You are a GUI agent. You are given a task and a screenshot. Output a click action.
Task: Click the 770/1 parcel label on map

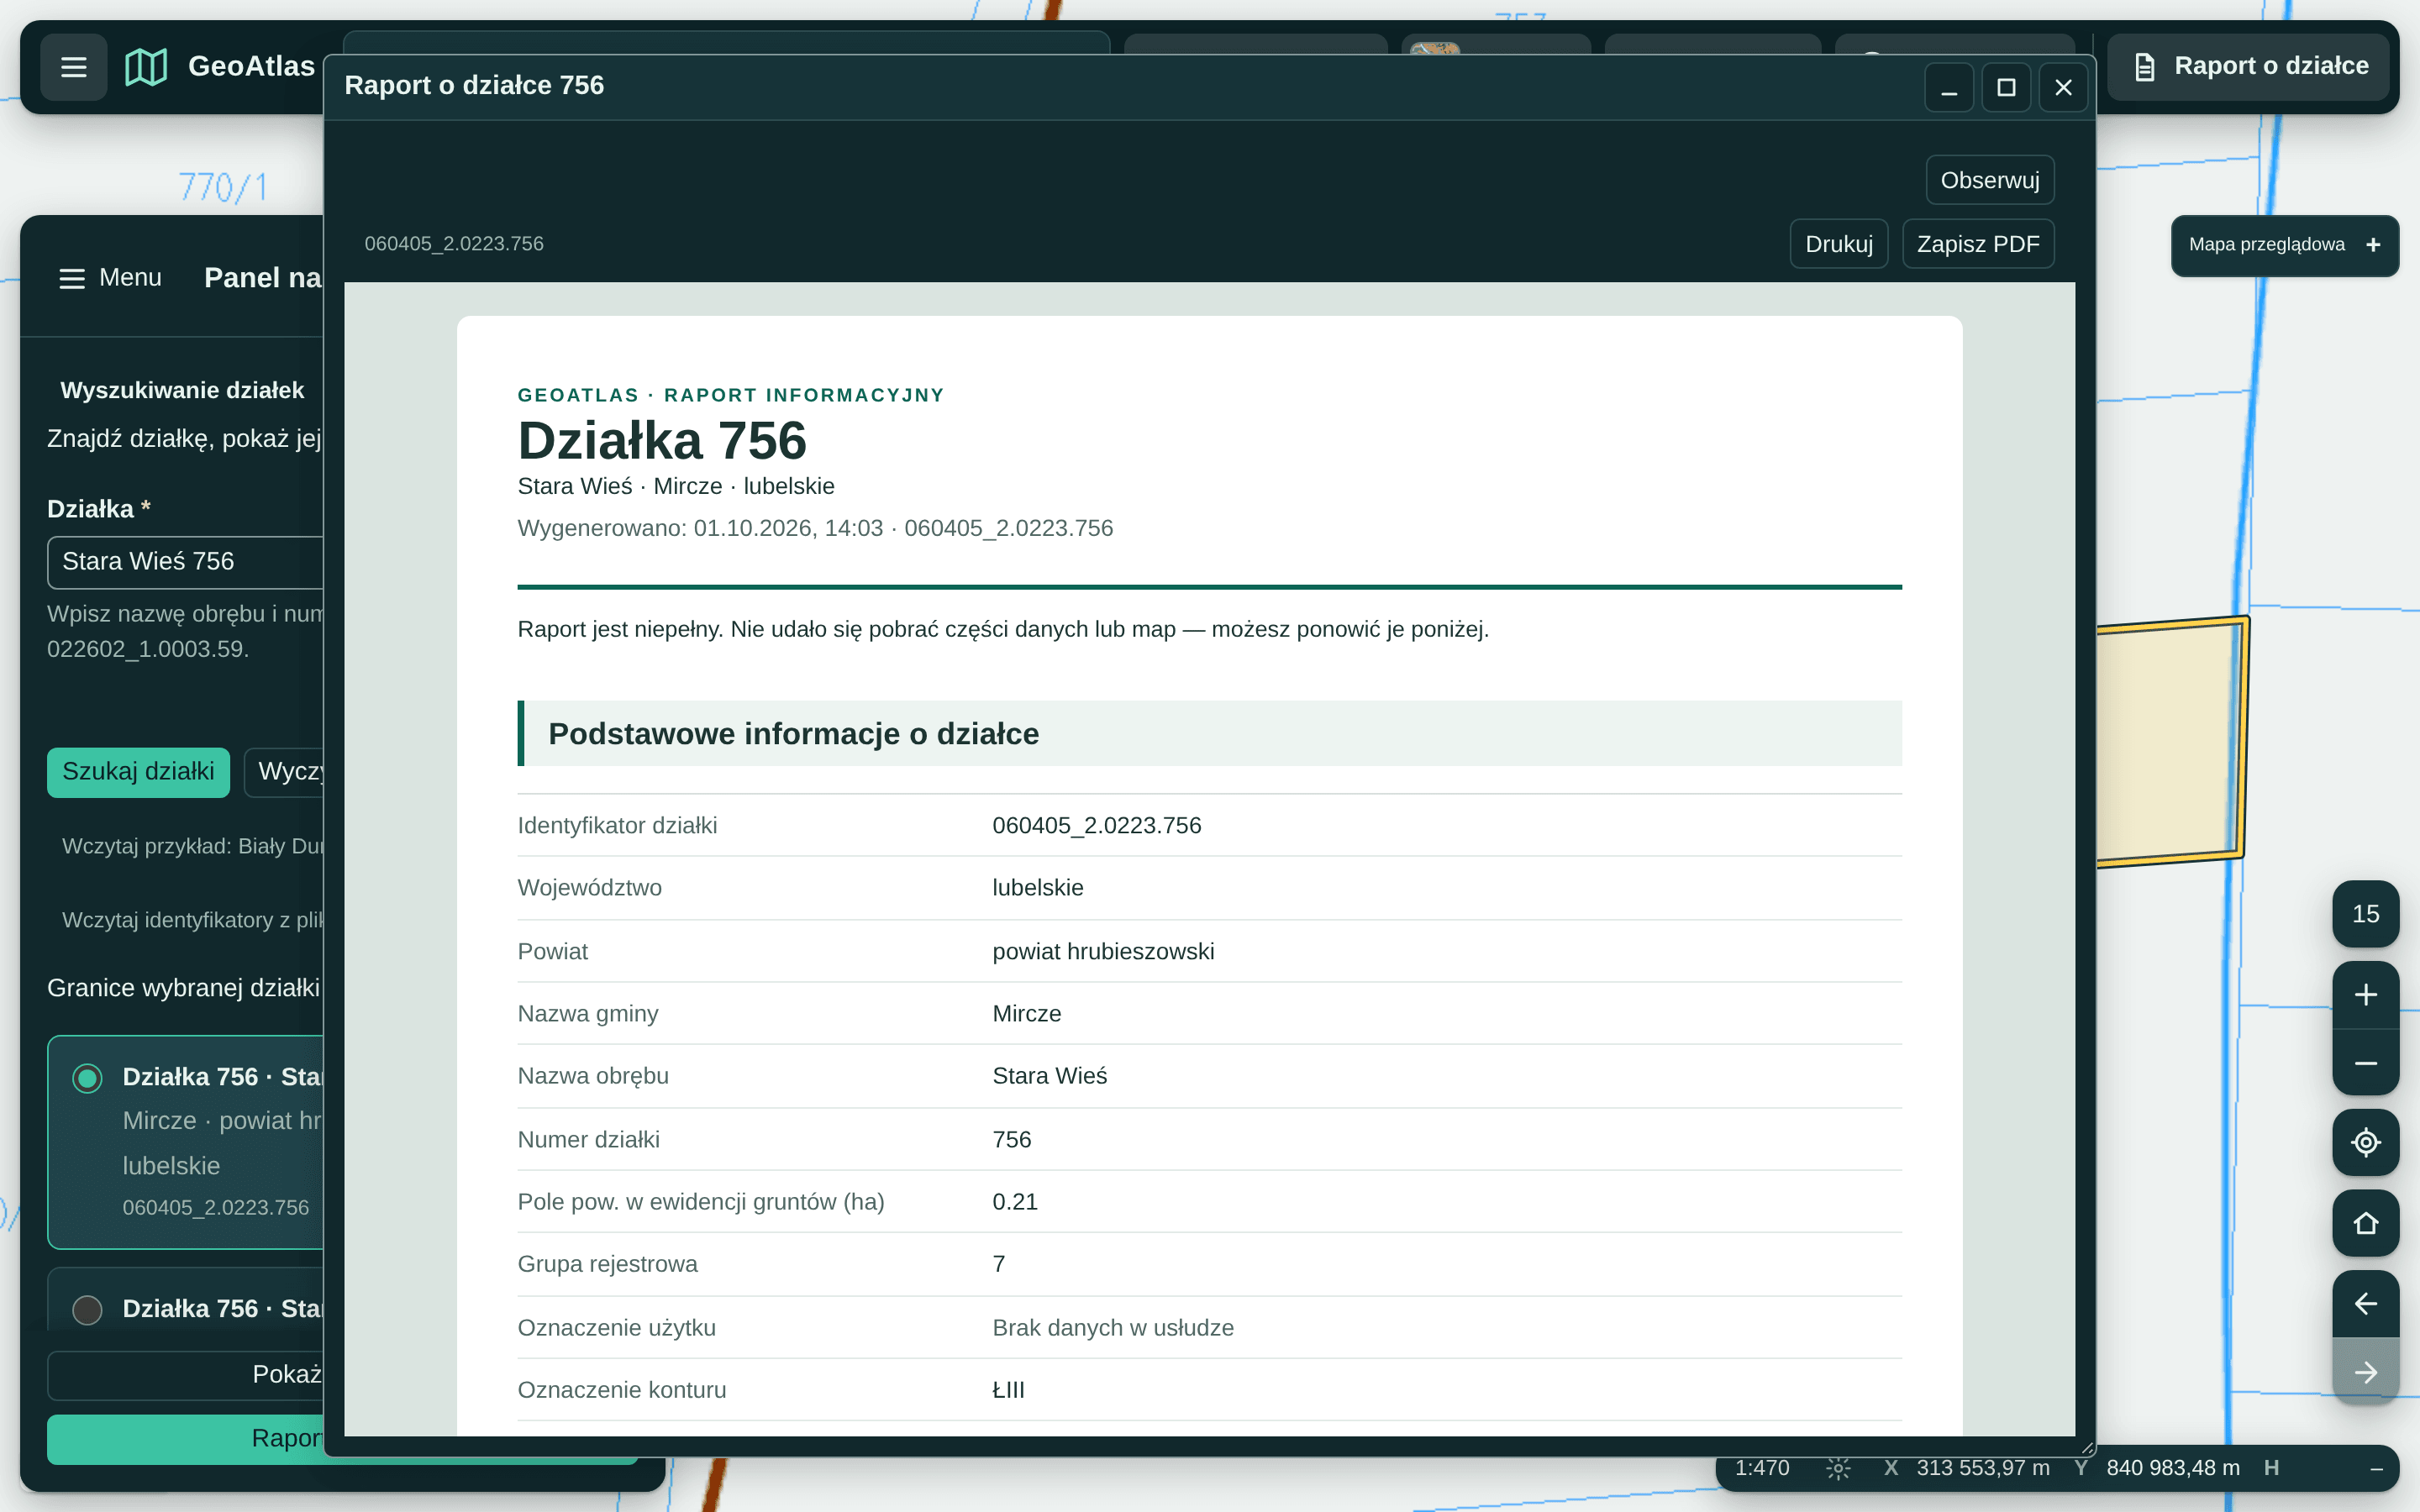pos(224,187)
